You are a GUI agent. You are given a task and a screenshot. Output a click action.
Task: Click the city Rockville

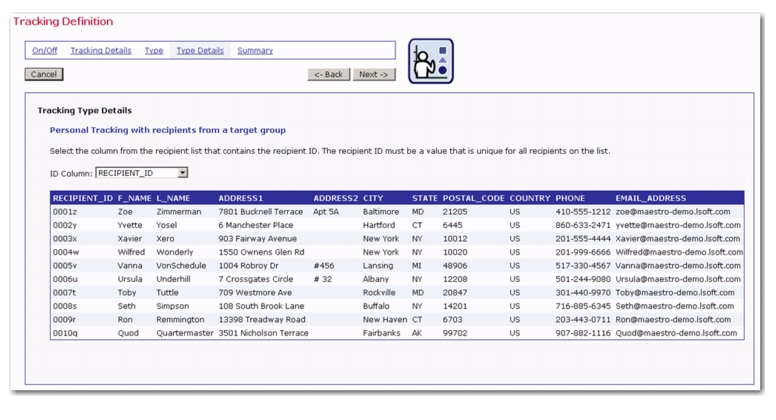pos(379,292)
